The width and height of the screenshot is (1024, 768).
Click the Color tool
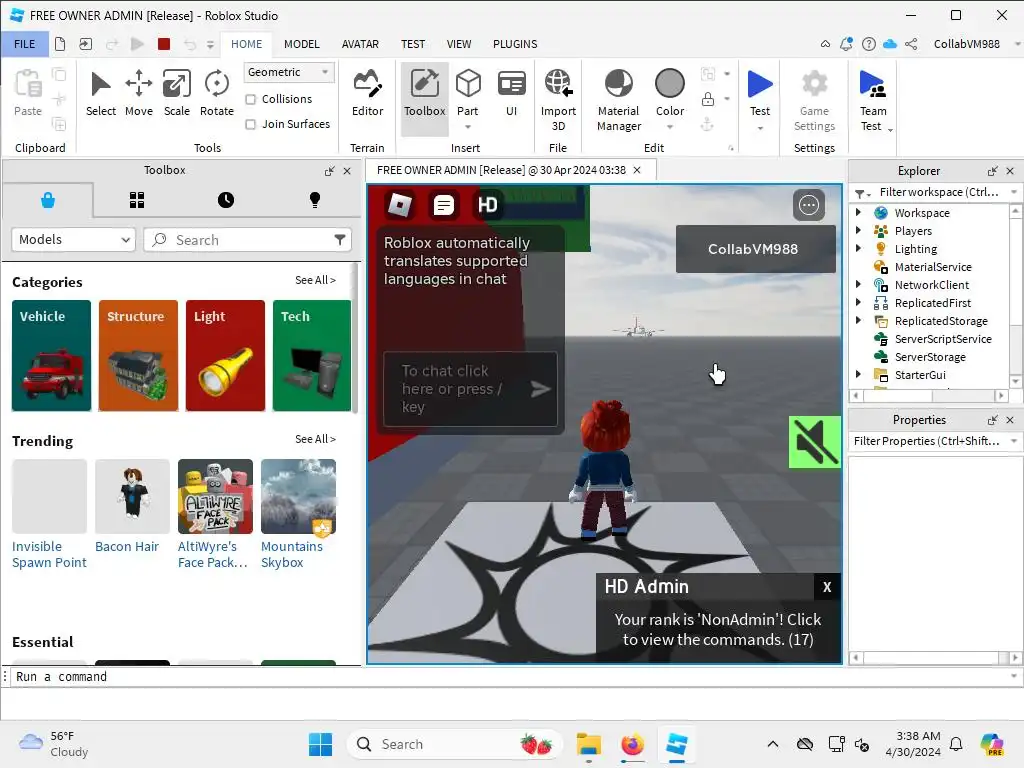[x=670, y=95]
